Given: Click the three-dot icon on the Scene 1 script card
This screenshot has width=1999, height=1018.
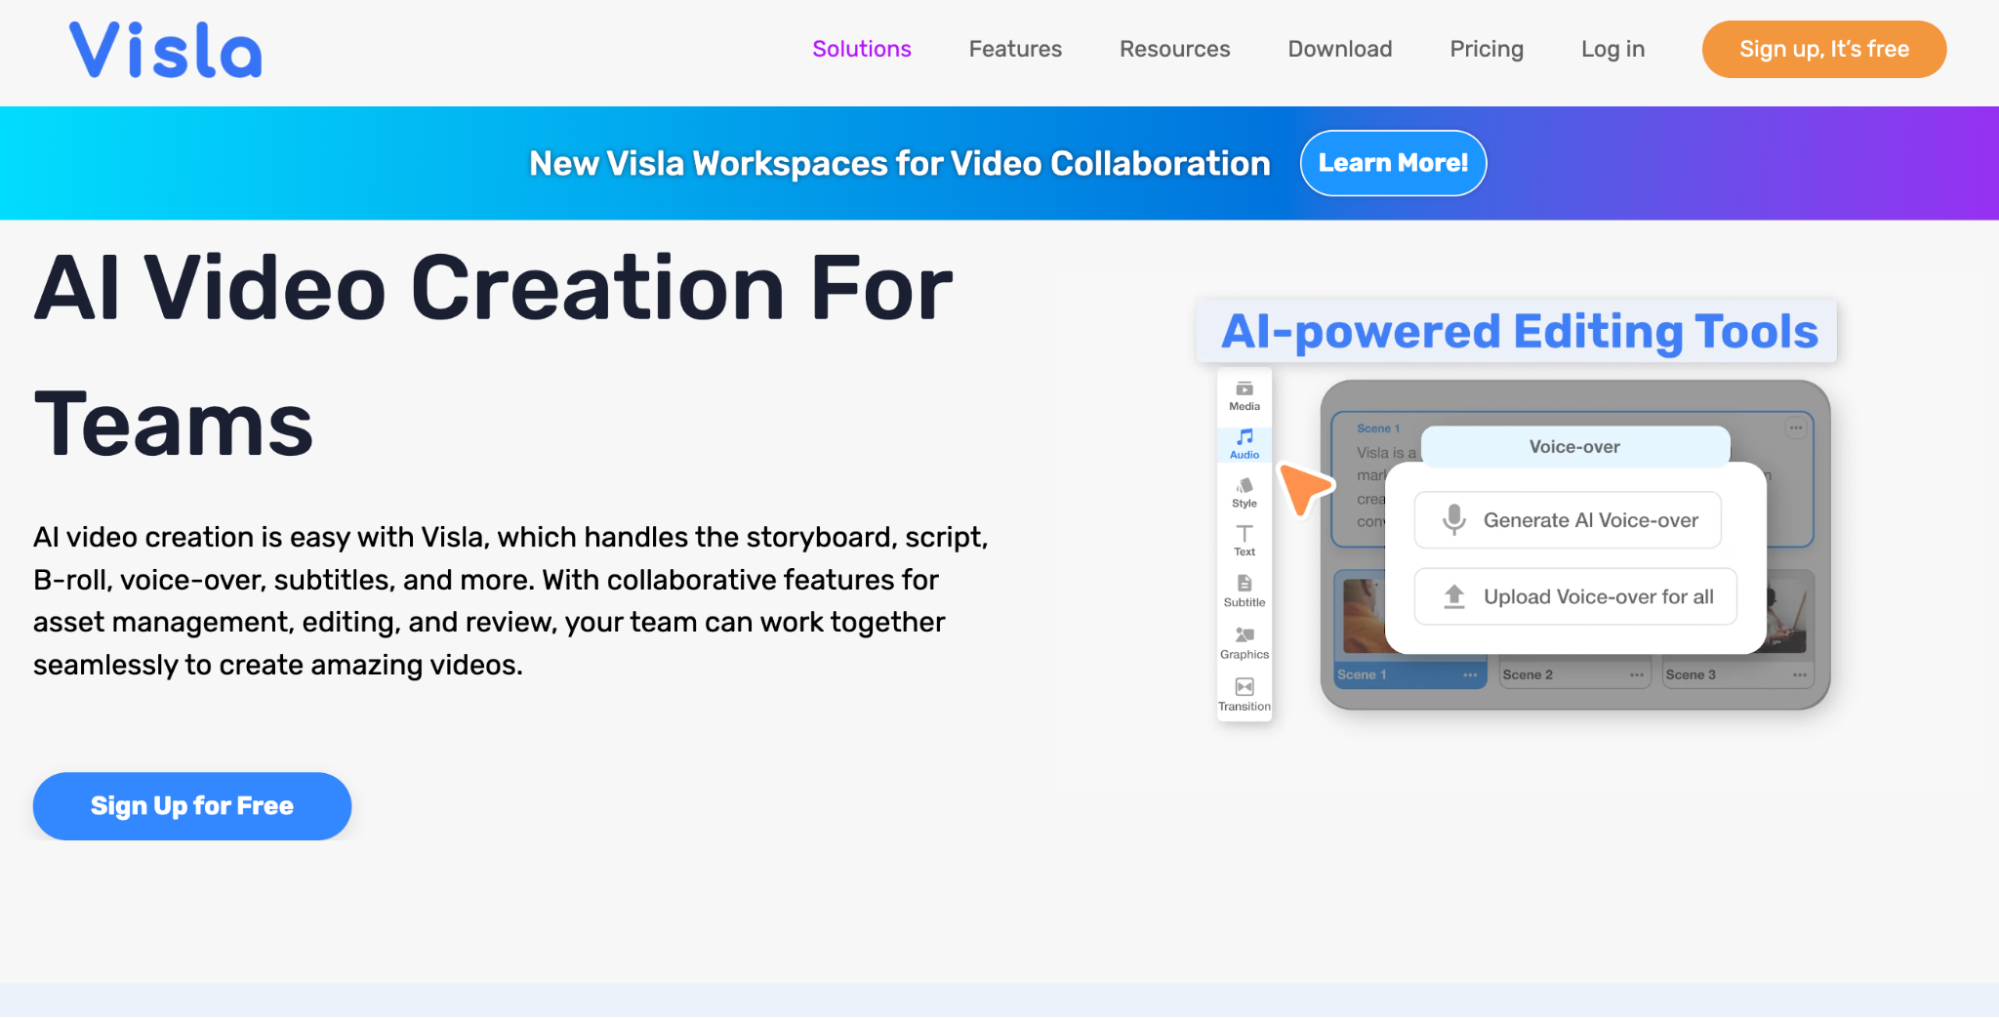Looking at the screenshot, I should 1796,428.
